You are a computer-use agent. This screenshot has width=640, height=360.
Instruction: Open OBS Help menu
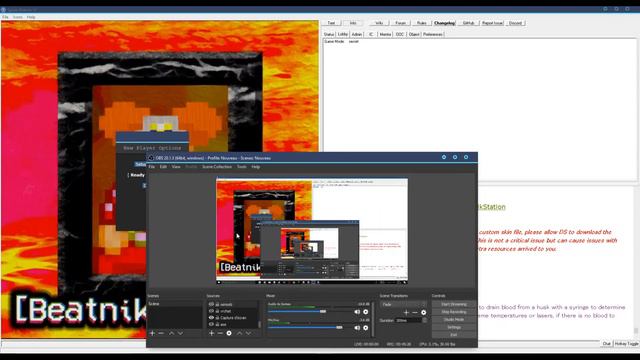256,167
